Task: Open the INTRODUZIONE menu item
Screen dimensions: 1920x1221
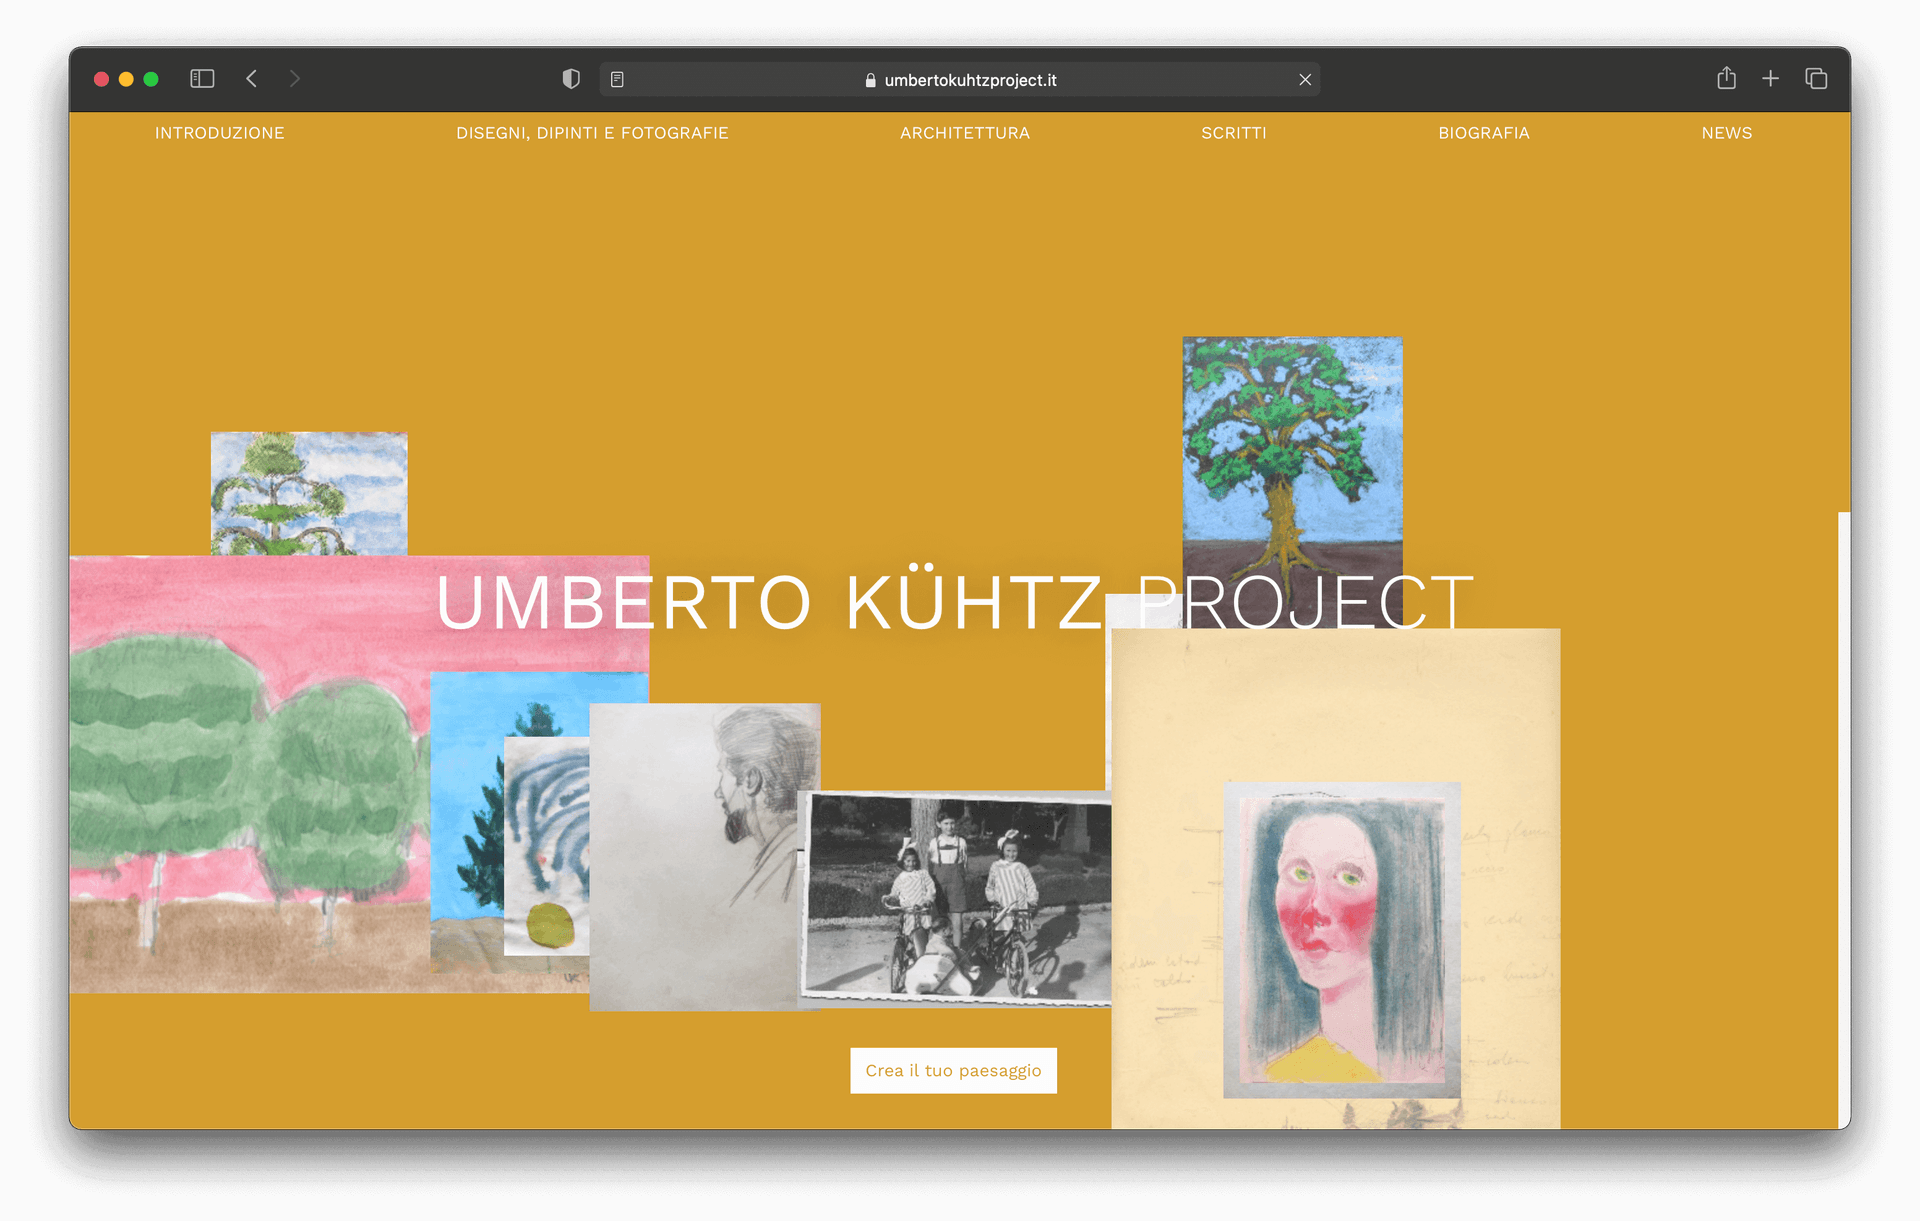Action: point(220,133)
